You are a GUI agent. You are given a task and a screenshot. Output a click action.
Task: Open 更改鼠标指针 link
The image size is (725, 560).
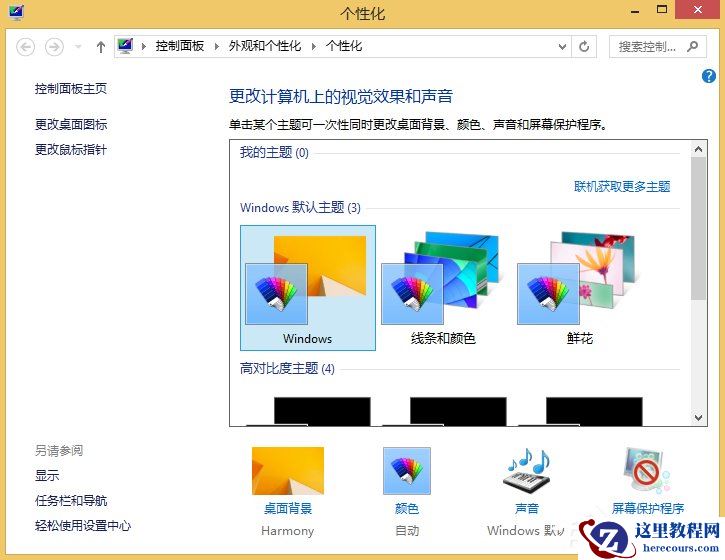point(71,149)
